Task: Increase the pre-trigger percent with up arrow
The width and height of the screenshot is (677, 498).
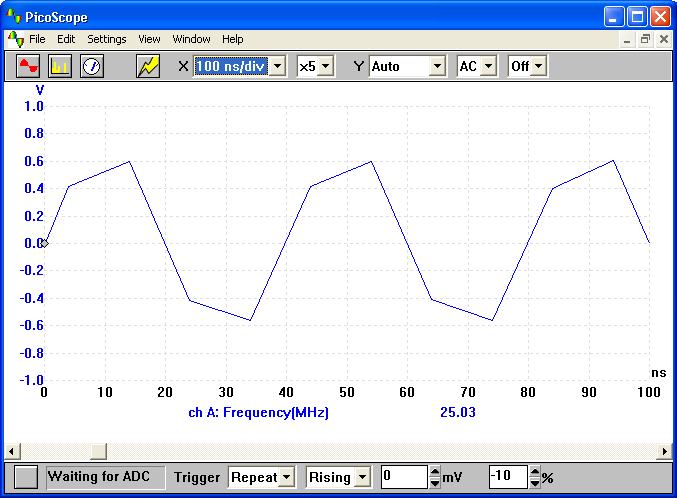Action: (535, 472)
